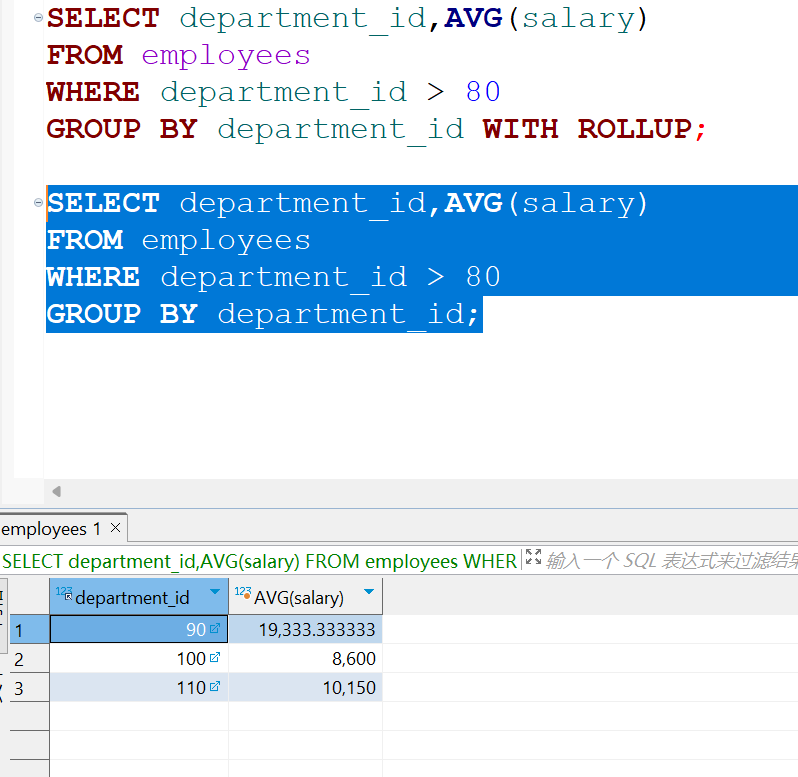
Task: Collapse the highlighted second SELECT statement fold
Action: pos(38,204)
